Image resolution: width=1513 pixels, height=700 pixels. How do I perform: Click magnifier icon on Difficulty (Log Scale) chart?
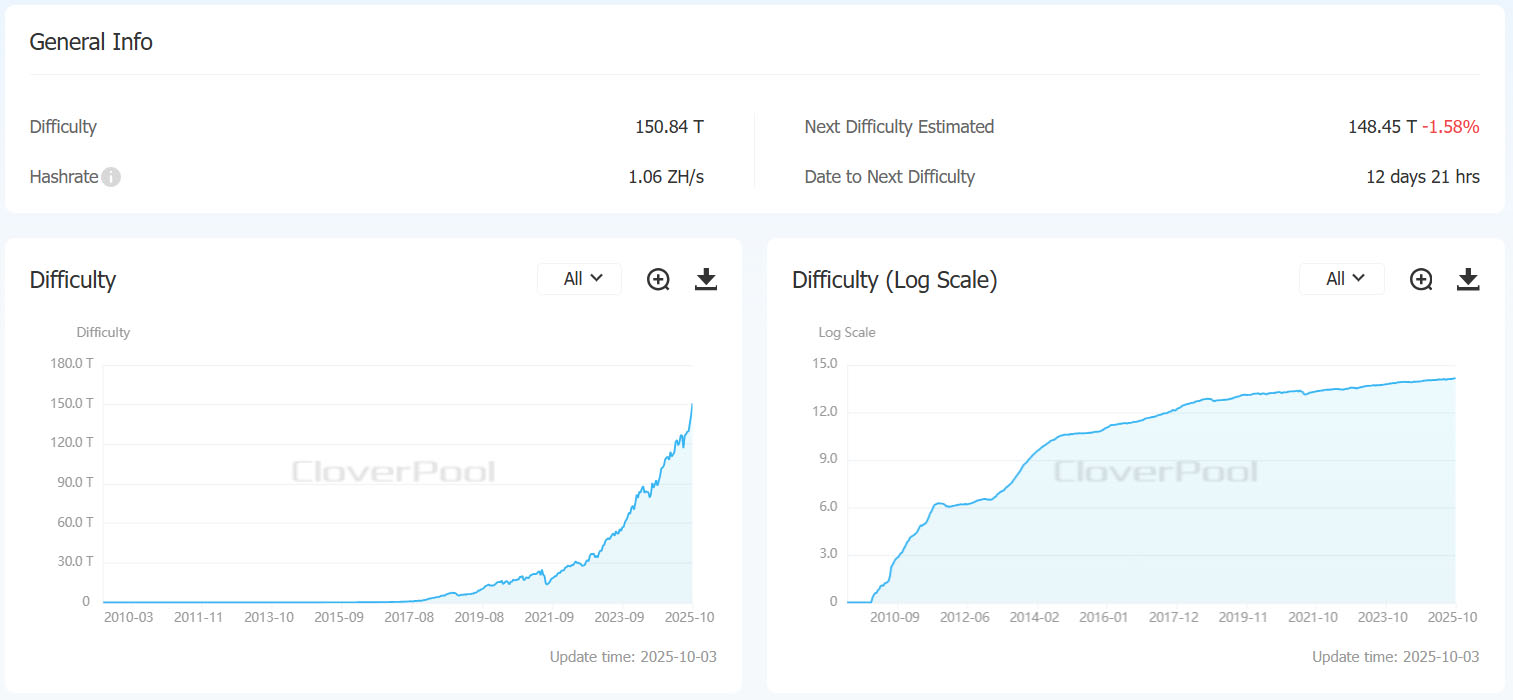click(x=1421, y=280)
